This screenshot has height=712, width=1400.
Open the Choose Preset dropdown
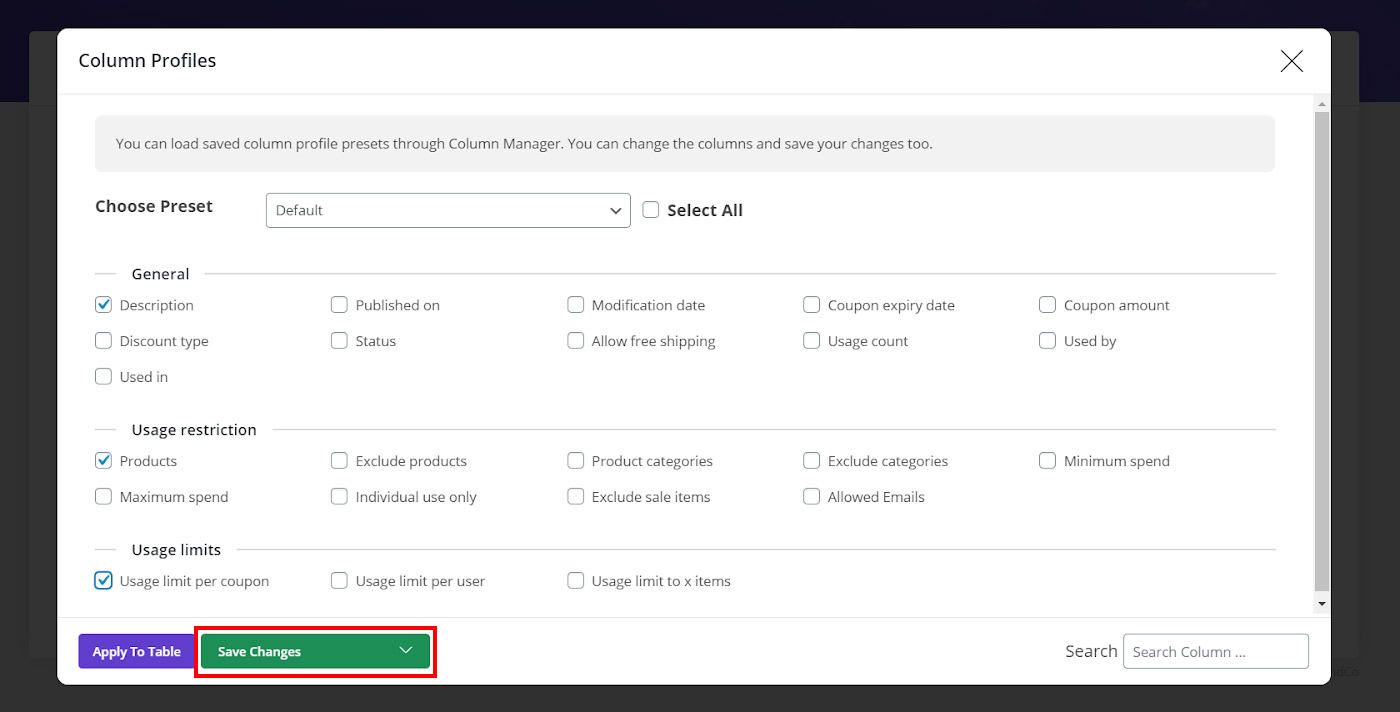pyautogui.click(x=448, y=210)
